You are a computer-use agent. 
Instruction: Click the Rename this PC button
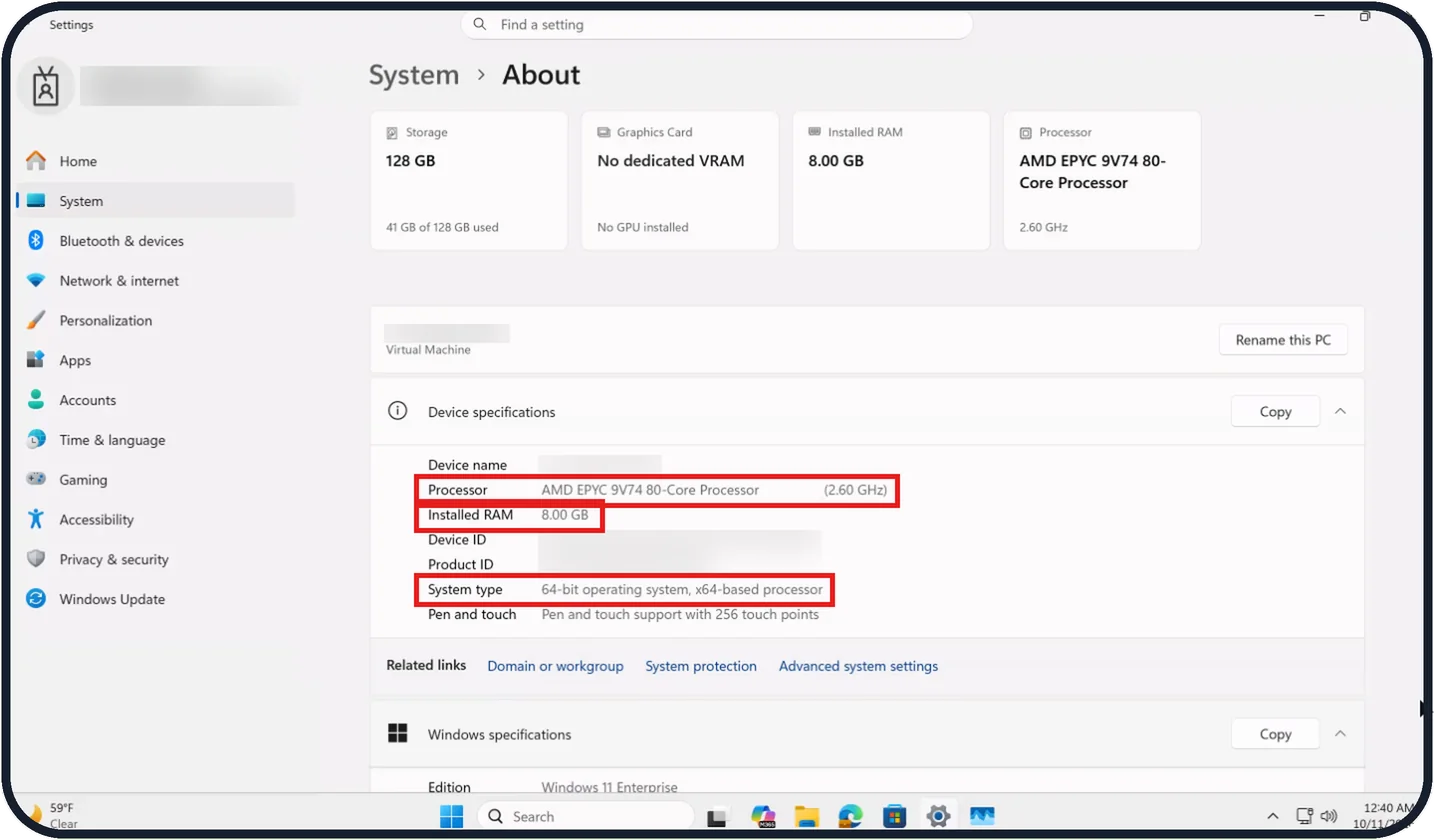[x=1283, y=340]
